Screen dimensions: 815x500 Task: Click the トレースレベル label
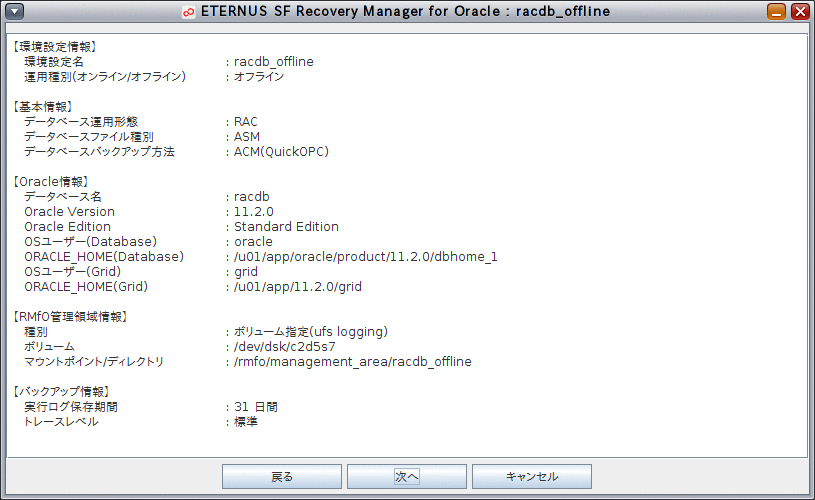[61, 422]
